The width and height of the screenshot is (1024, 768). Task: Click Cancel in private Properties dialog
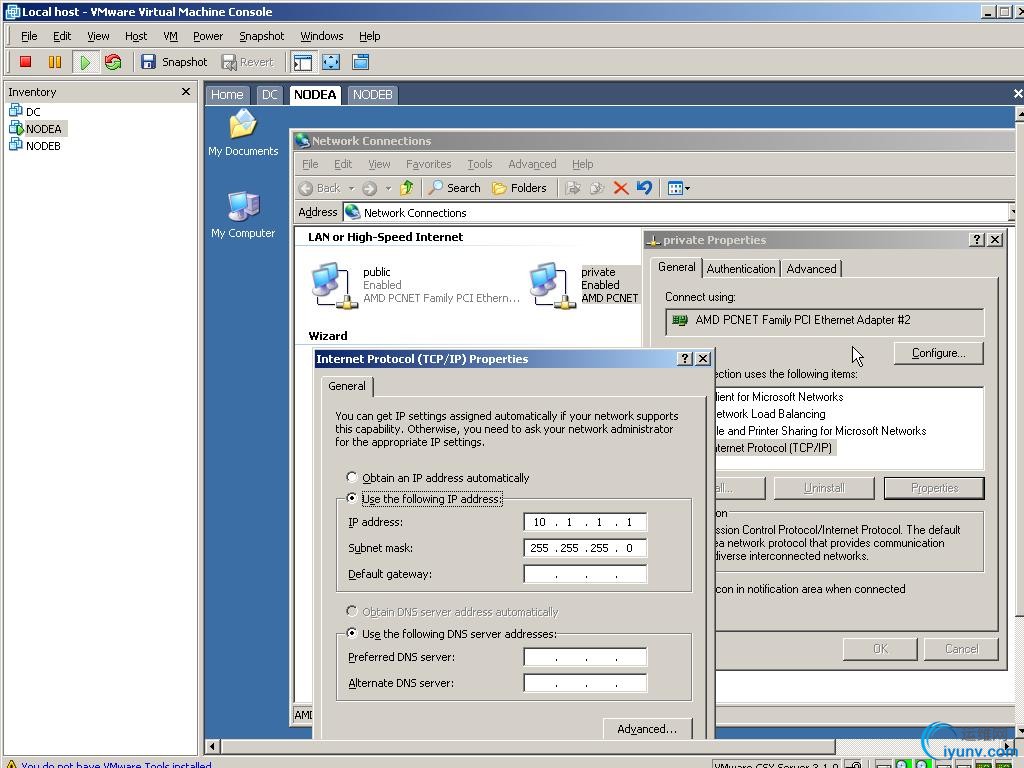click(961, 648)
